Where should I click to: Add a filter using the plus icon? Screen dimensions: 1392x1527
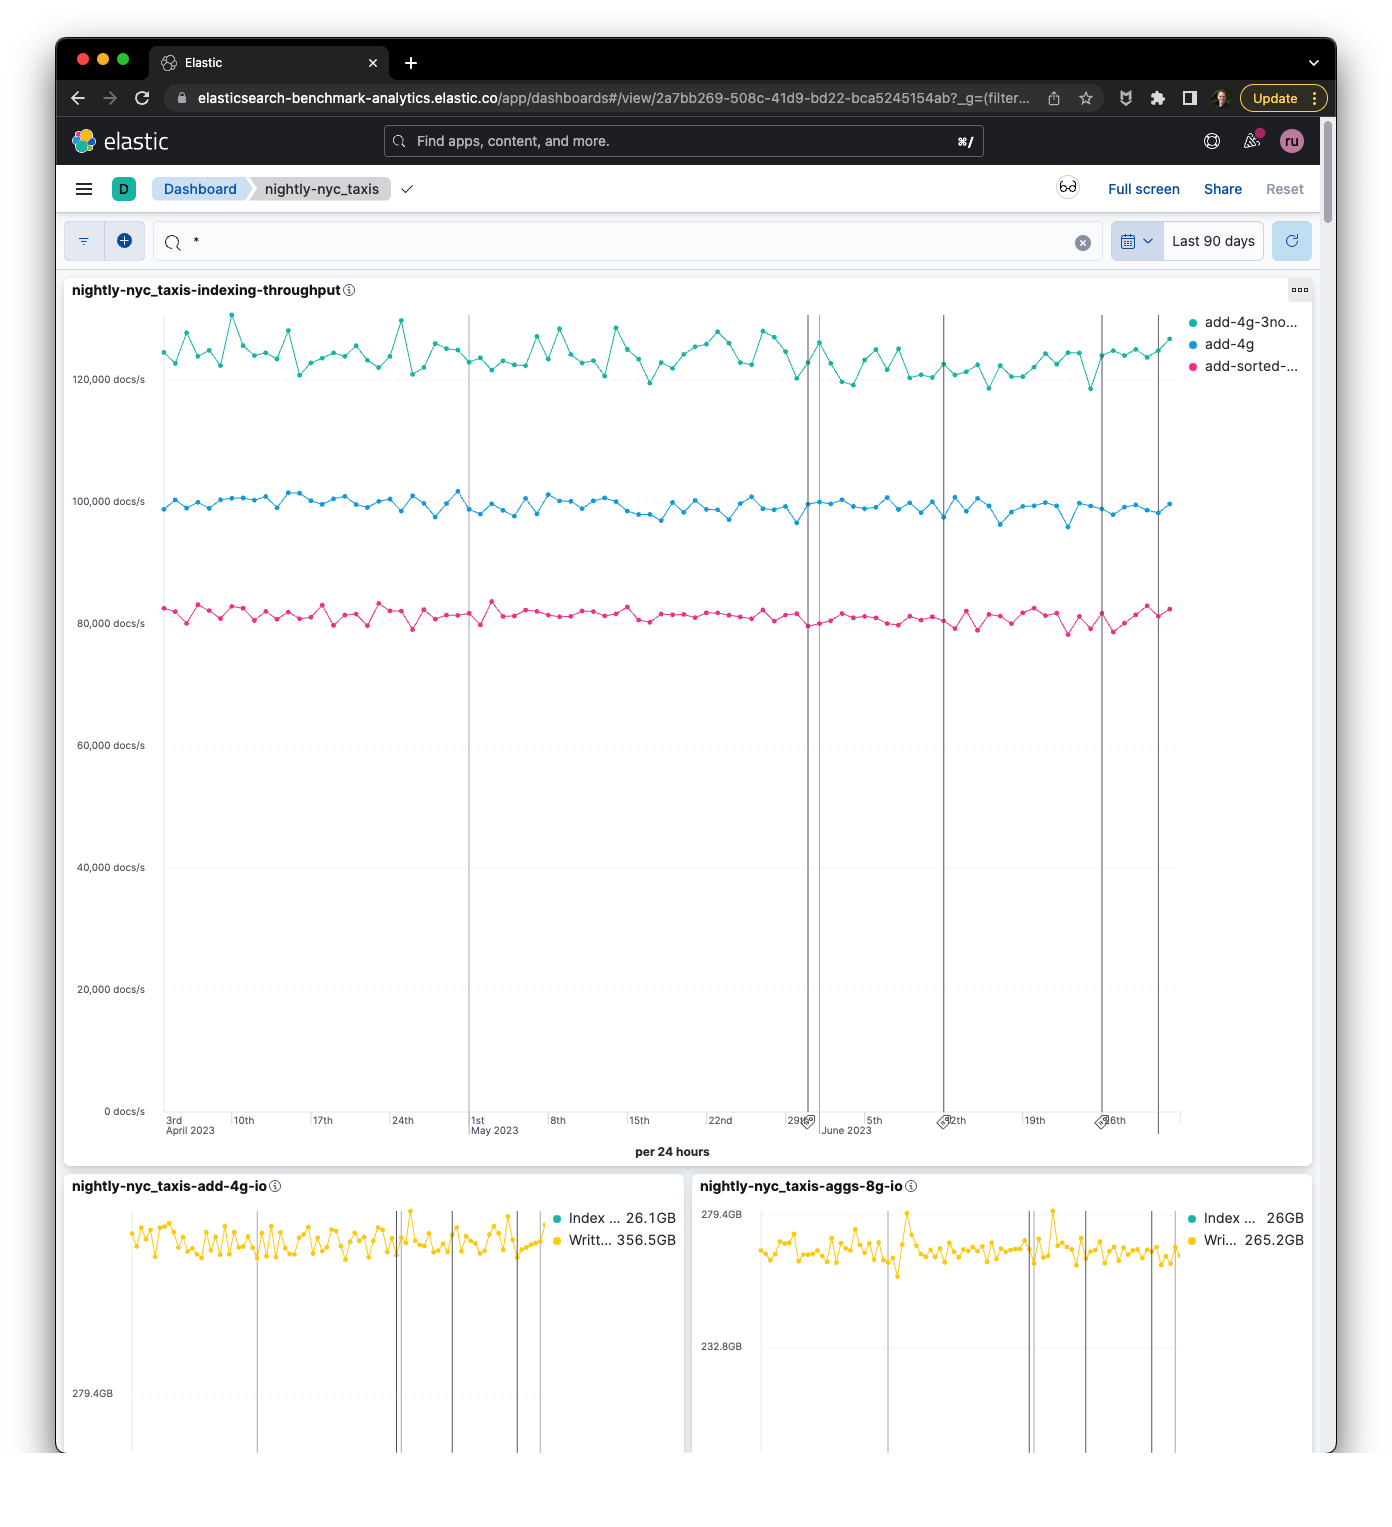pyautogui.click(x=124, y=240)
